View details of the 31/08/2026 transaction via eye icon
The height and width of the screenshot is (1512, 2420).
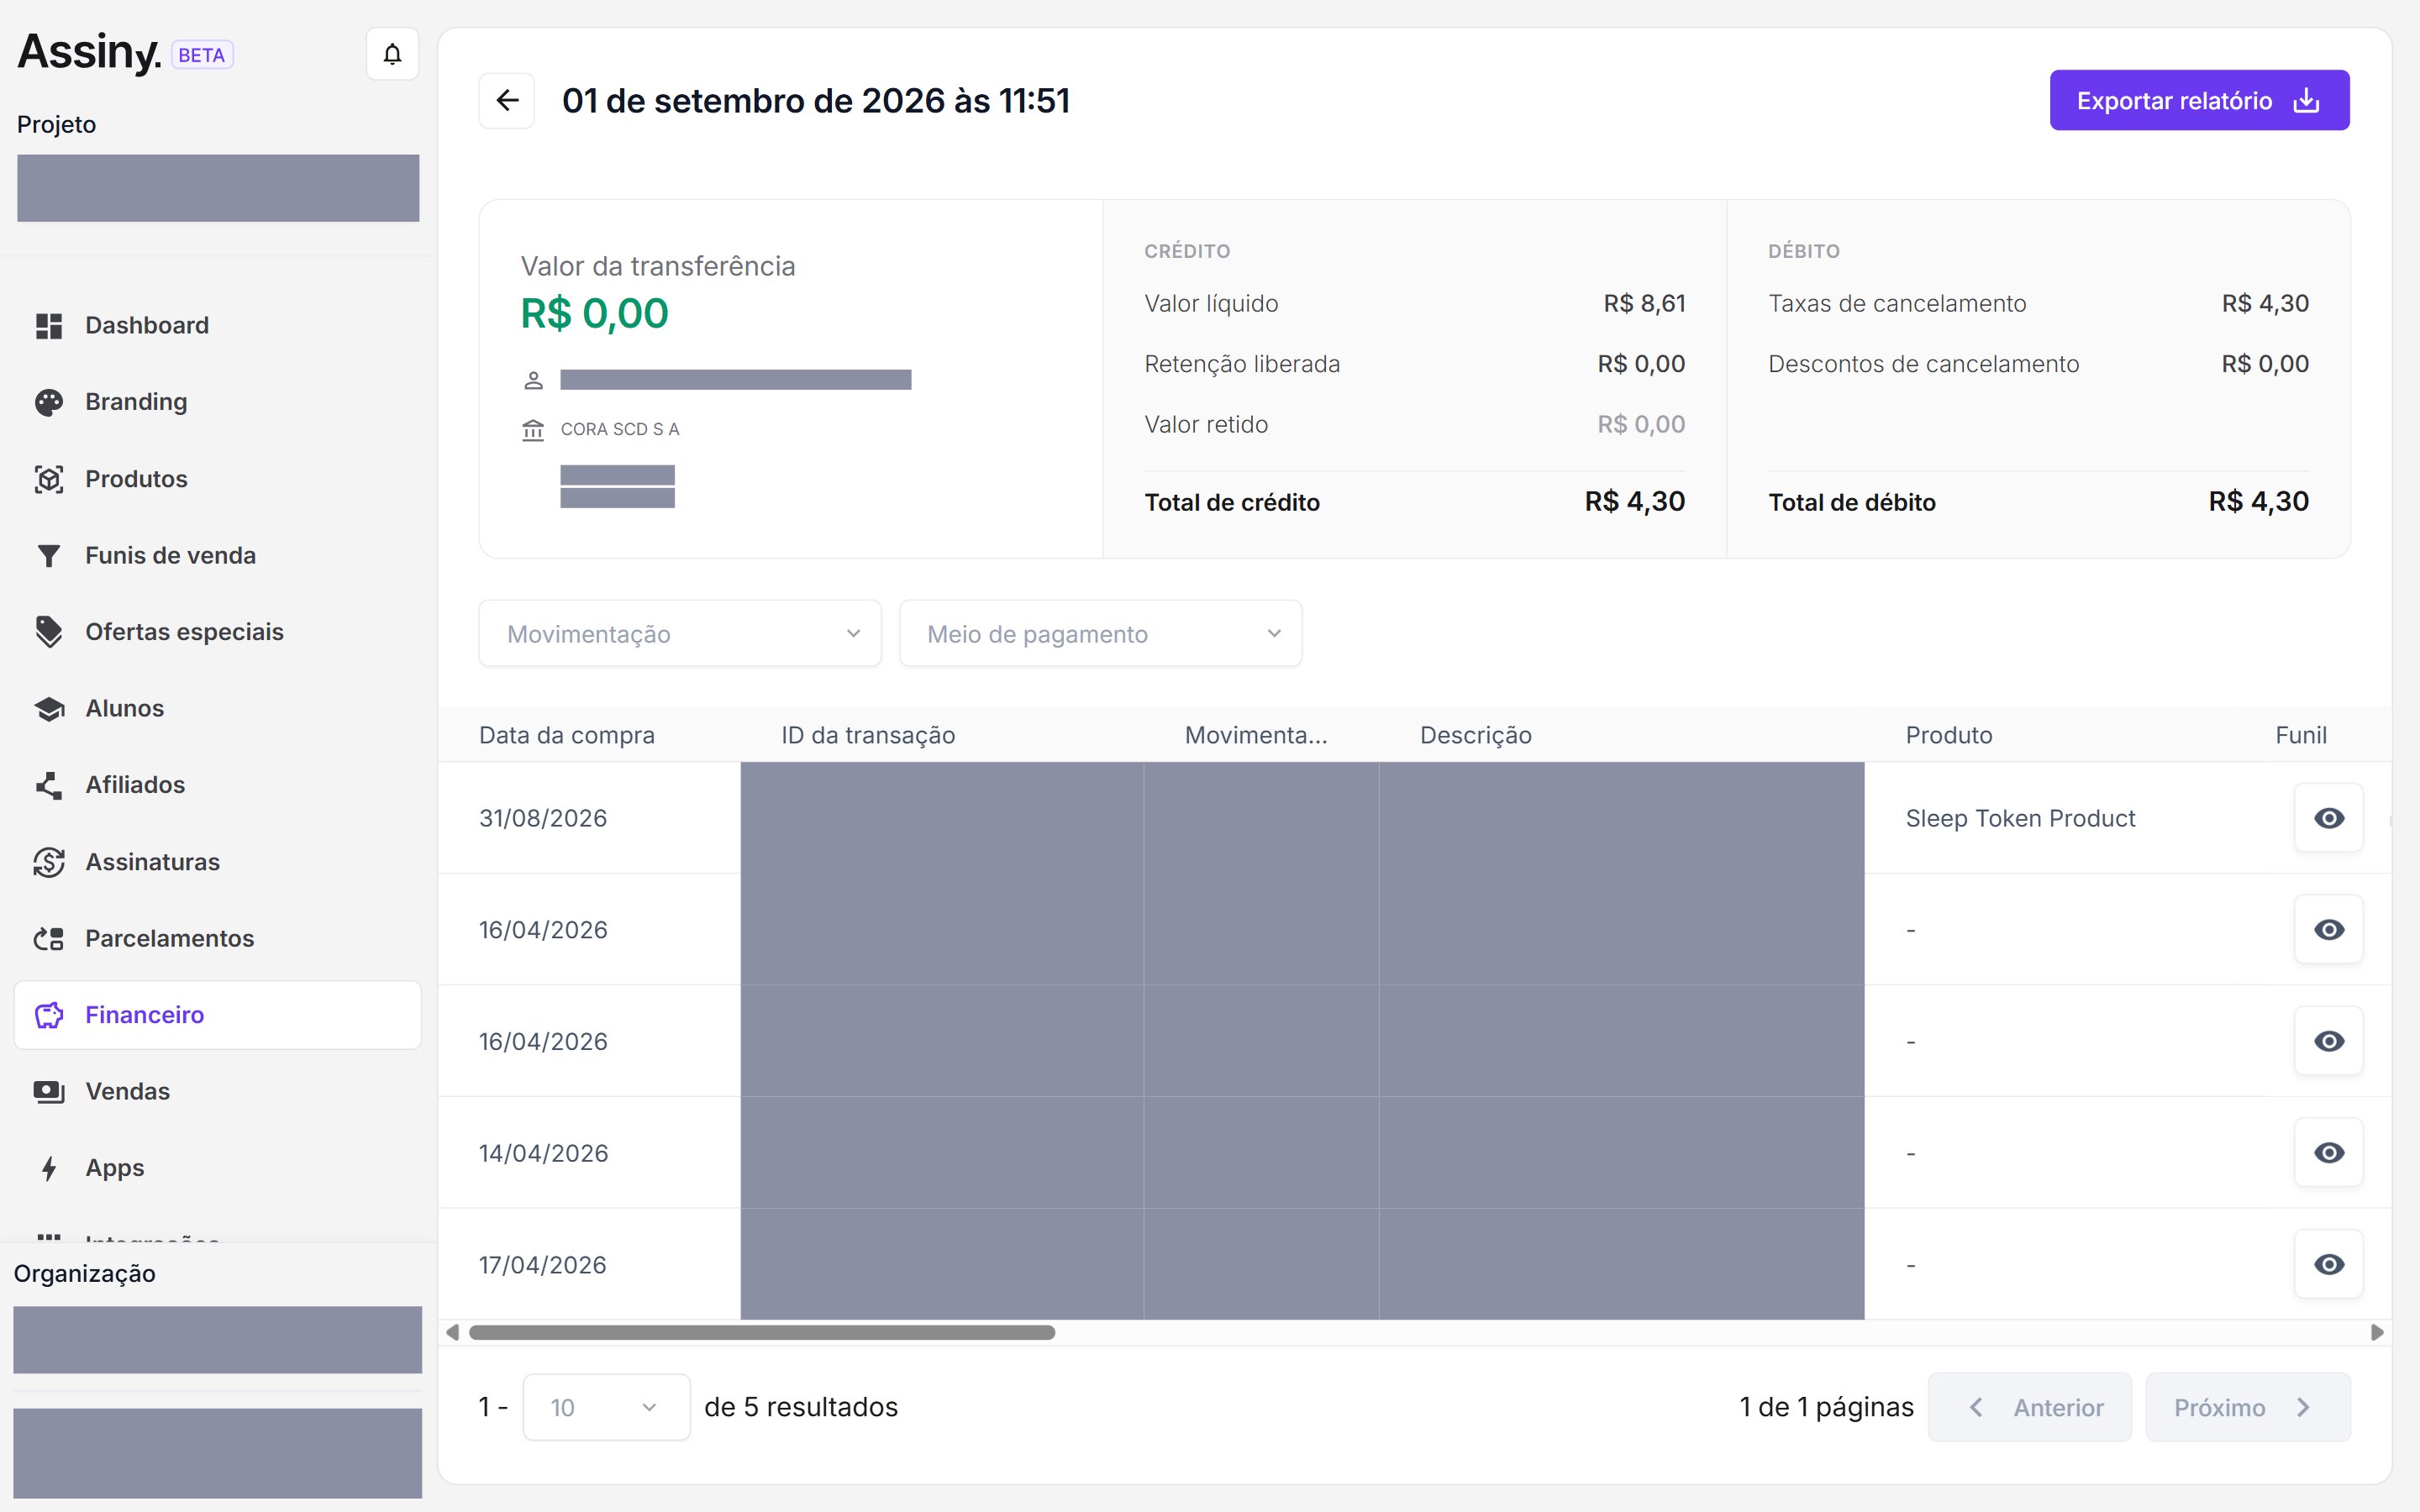pos(2328,818)
